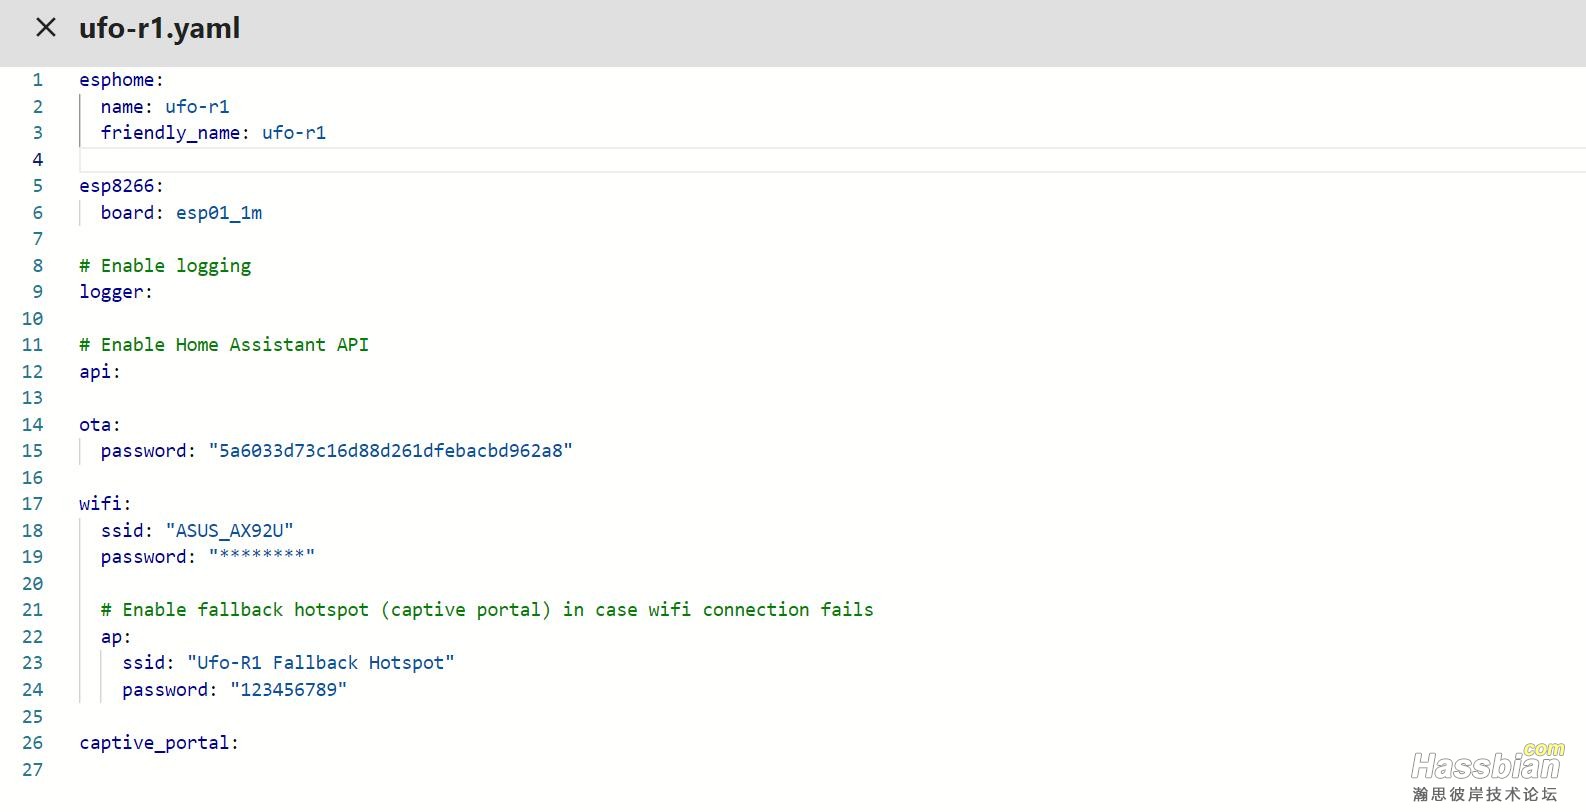Click line number 27 in gutter

[x=32, y=770]
